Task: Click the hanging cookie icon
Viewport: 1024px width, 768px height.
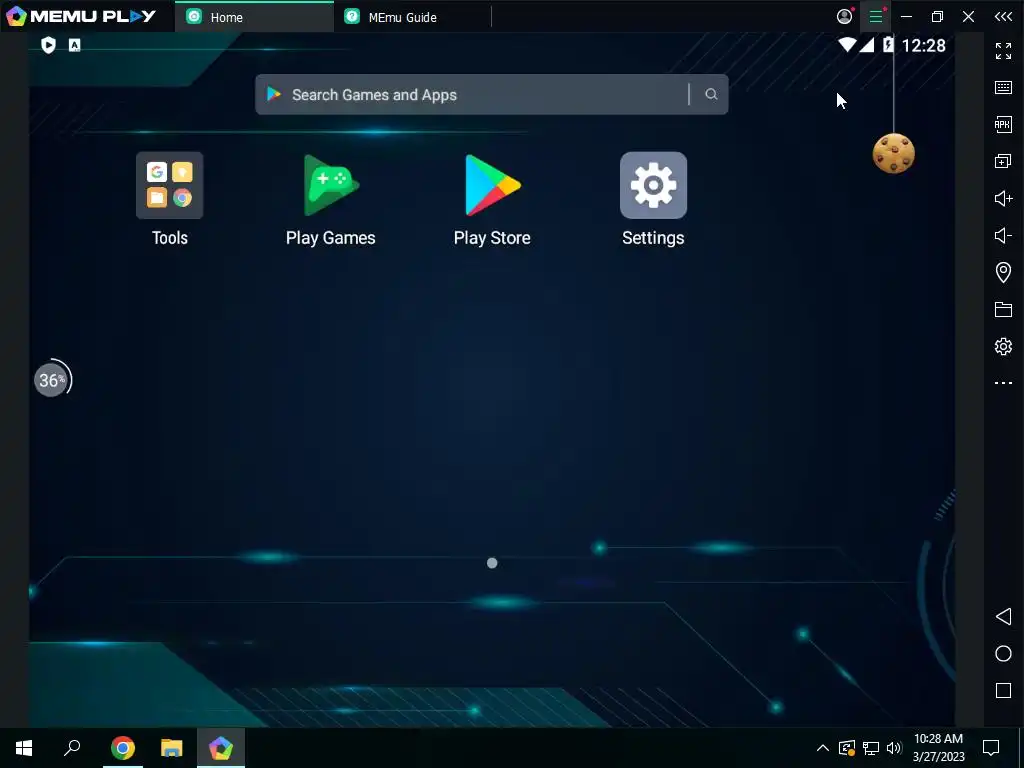Action: click(x=893, y=153)
